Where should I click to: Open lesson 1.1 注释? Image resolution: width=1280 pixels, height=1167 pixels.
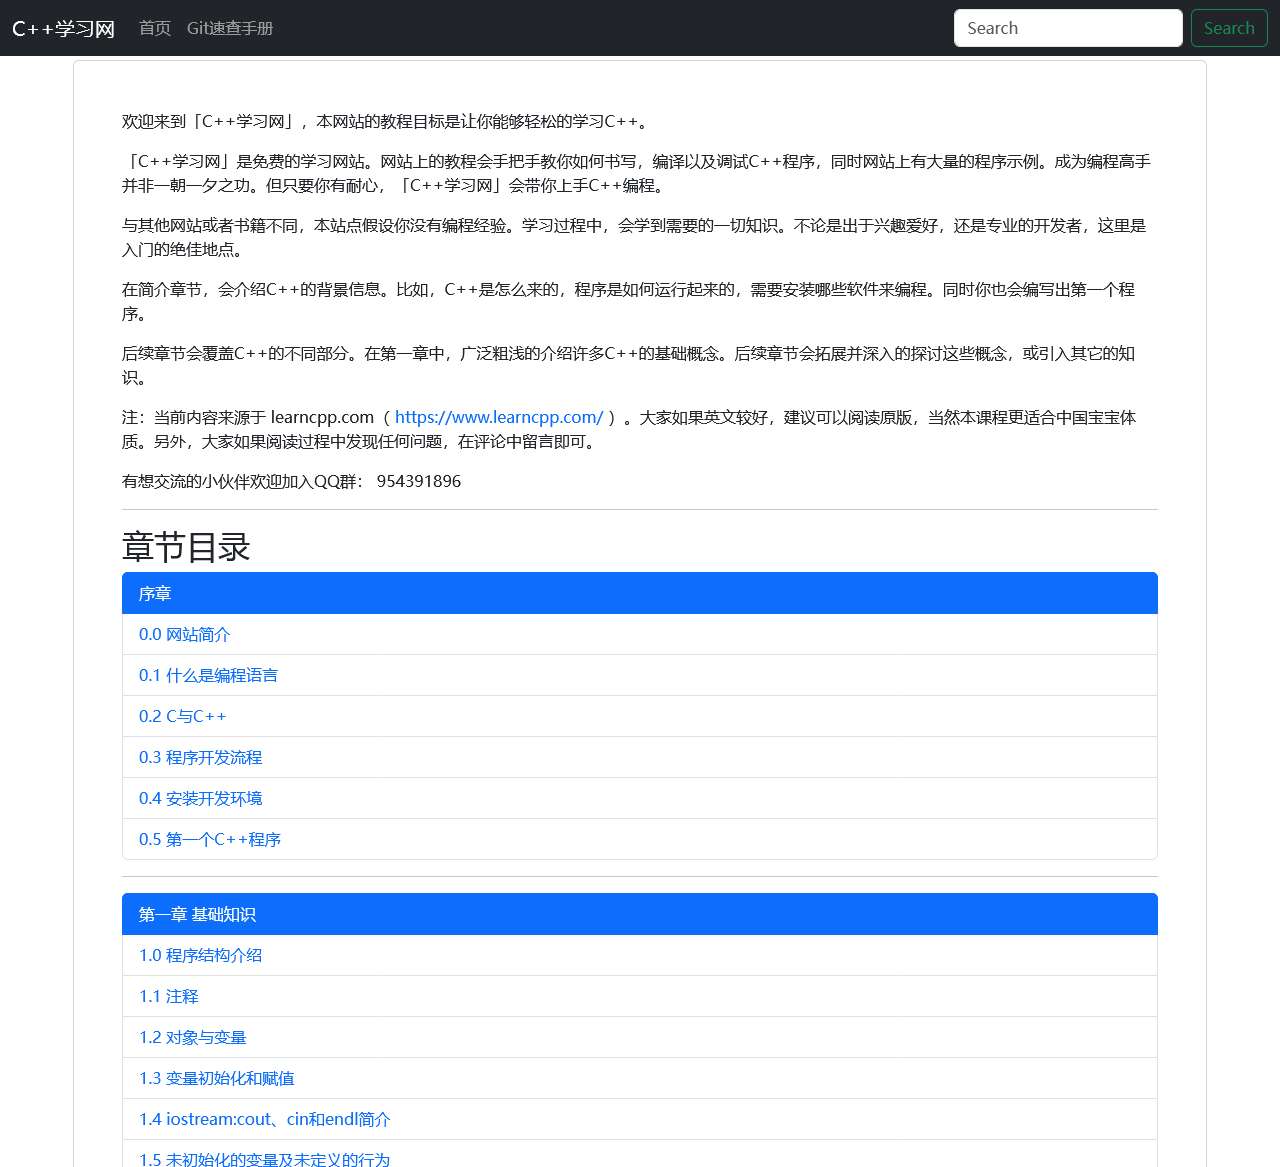tap(167, 996)
